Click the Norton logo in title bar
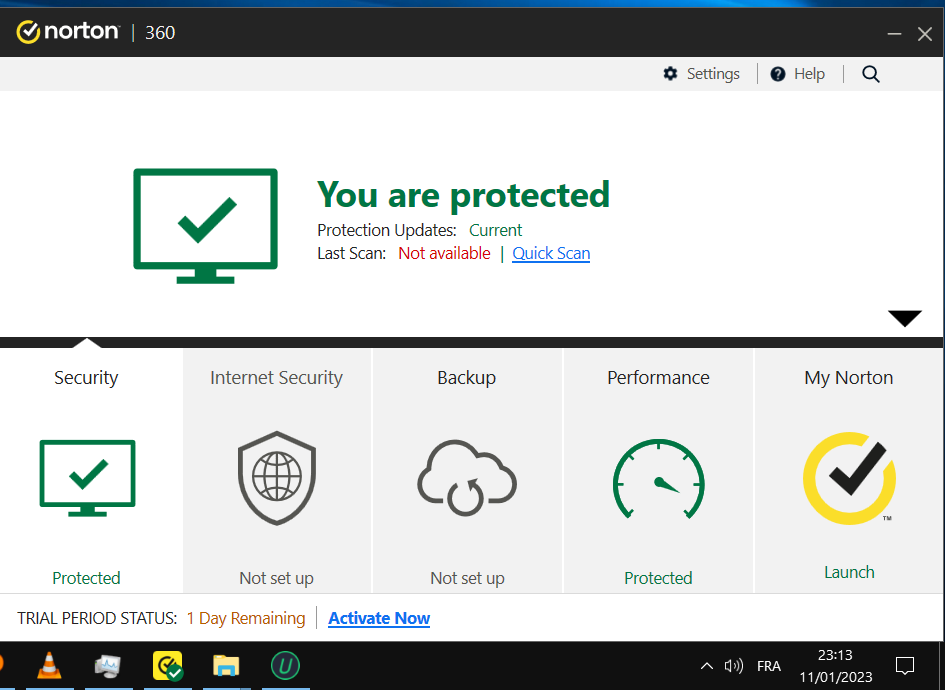Image resolution: width=945 pixels, height=690 pixels. 68,31
